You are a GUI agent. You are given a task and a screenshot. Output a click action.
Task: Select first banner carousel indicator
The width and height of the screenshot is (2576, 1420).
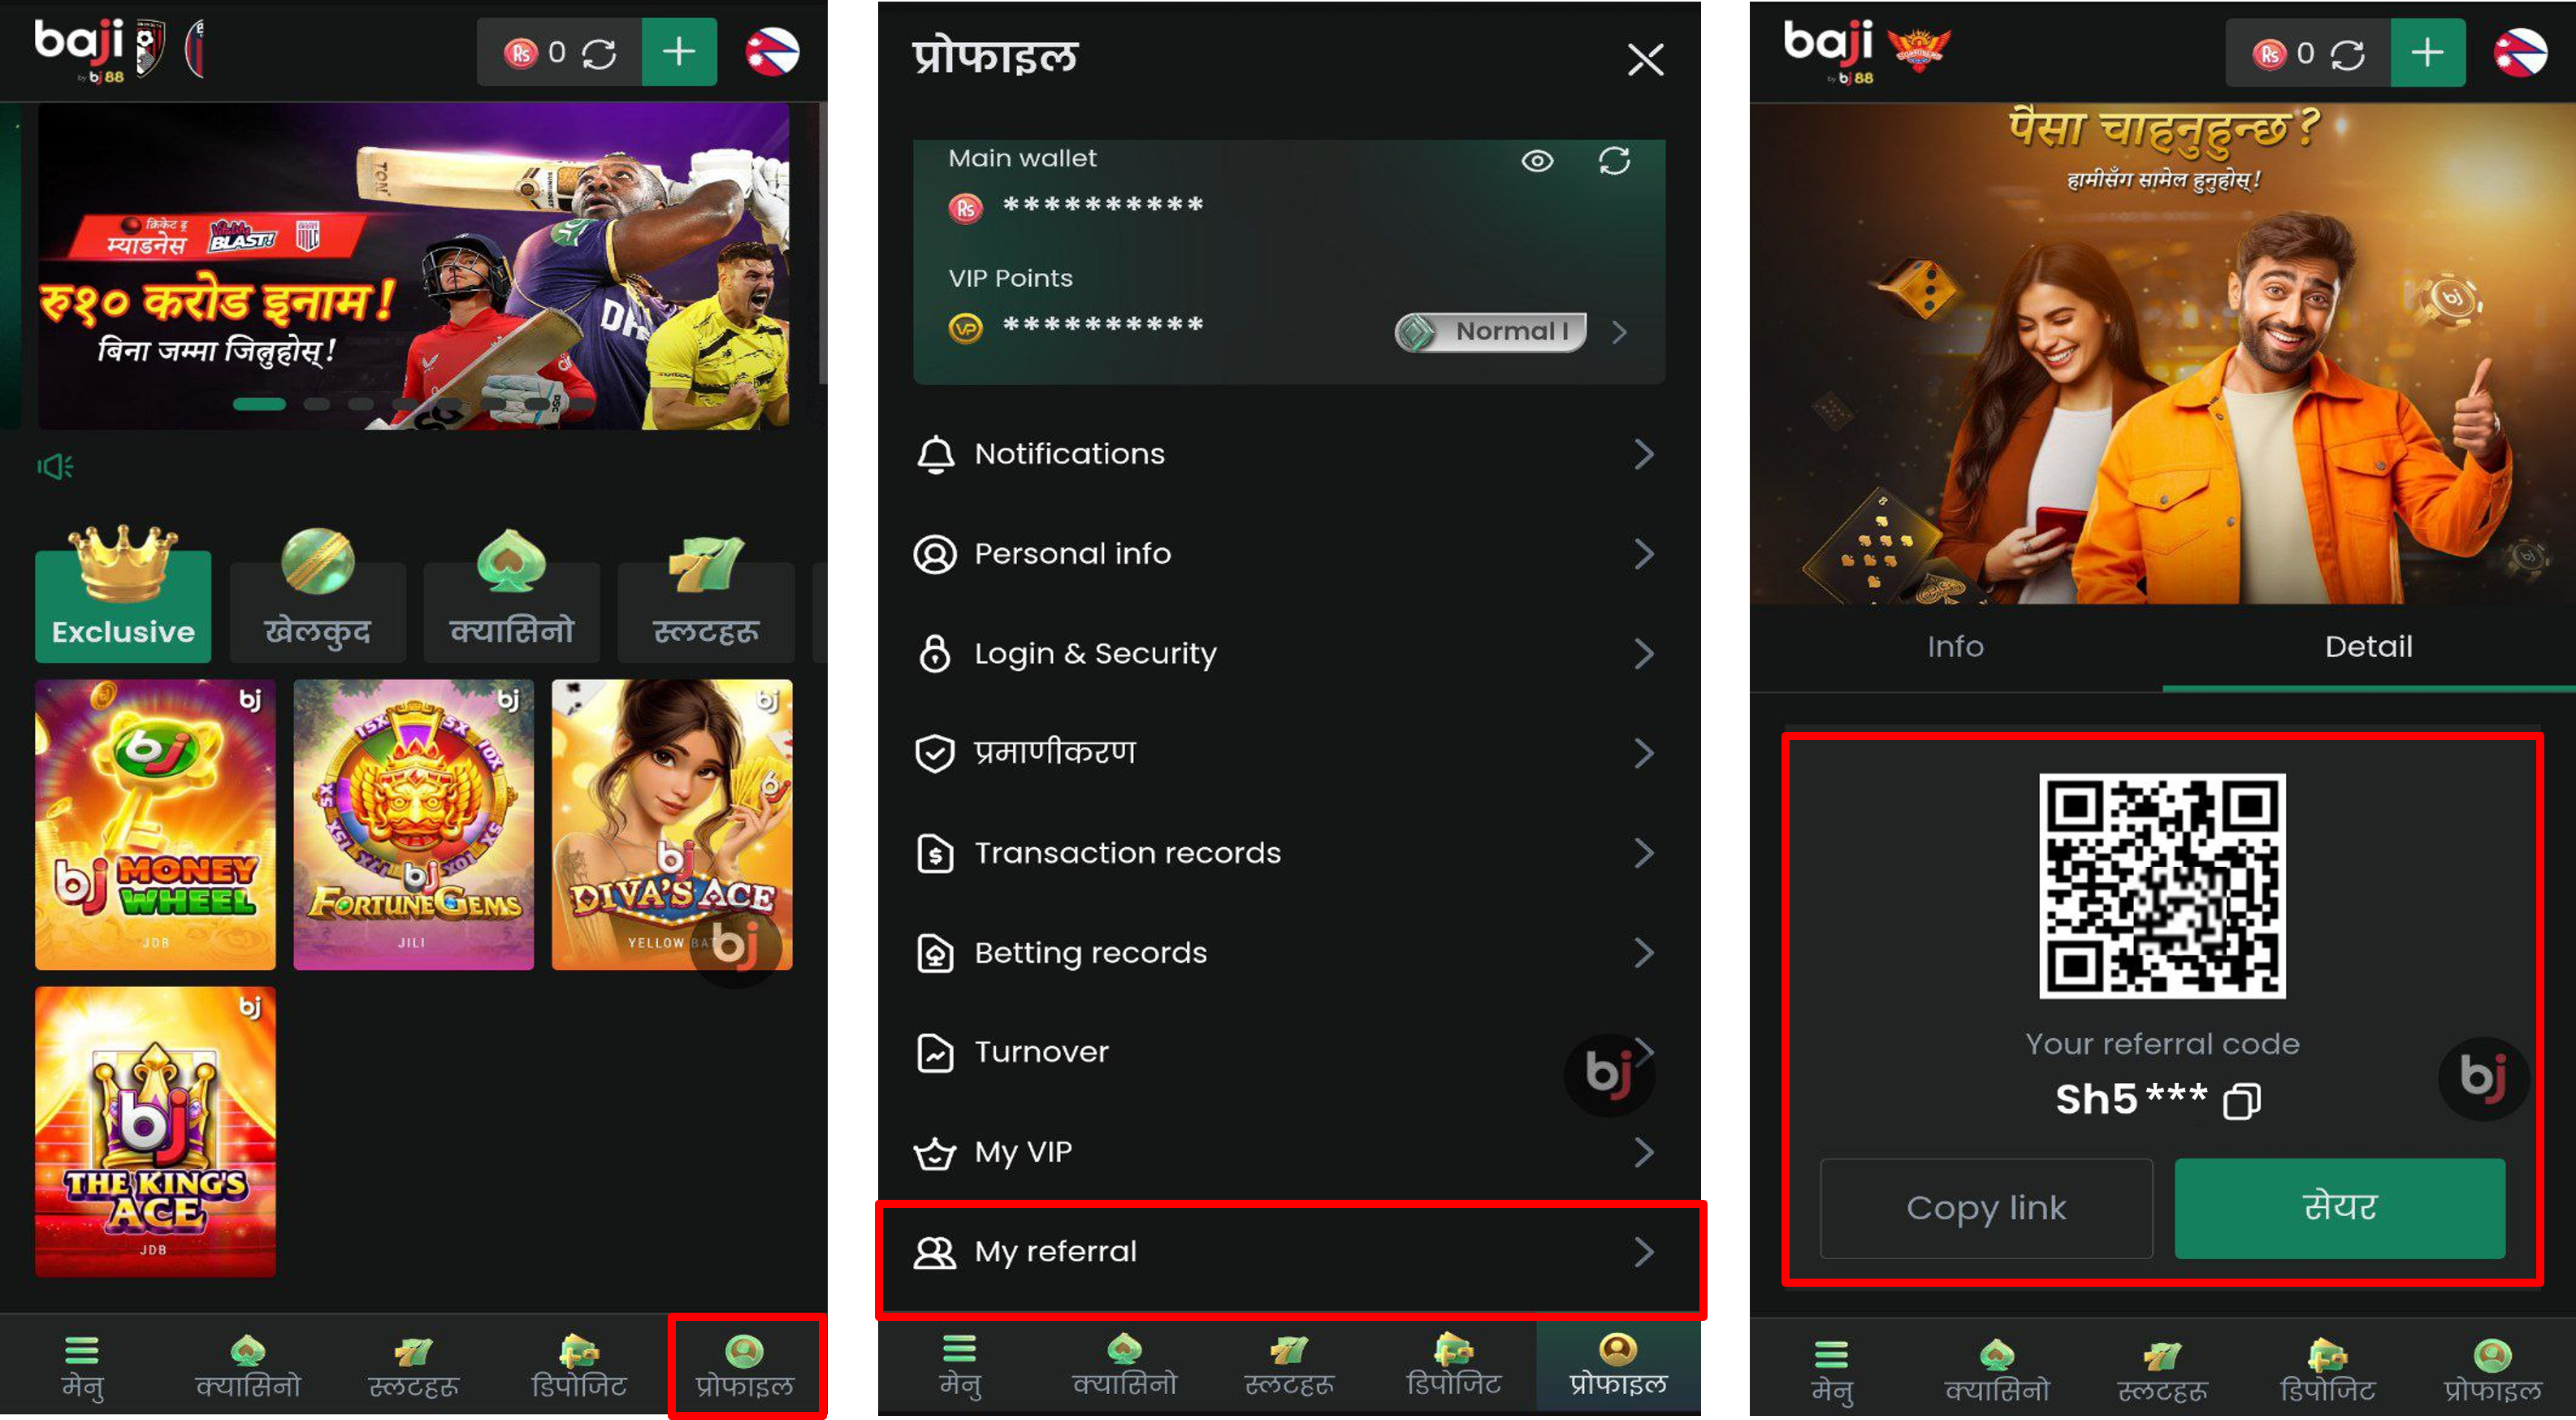pos(259,404)
